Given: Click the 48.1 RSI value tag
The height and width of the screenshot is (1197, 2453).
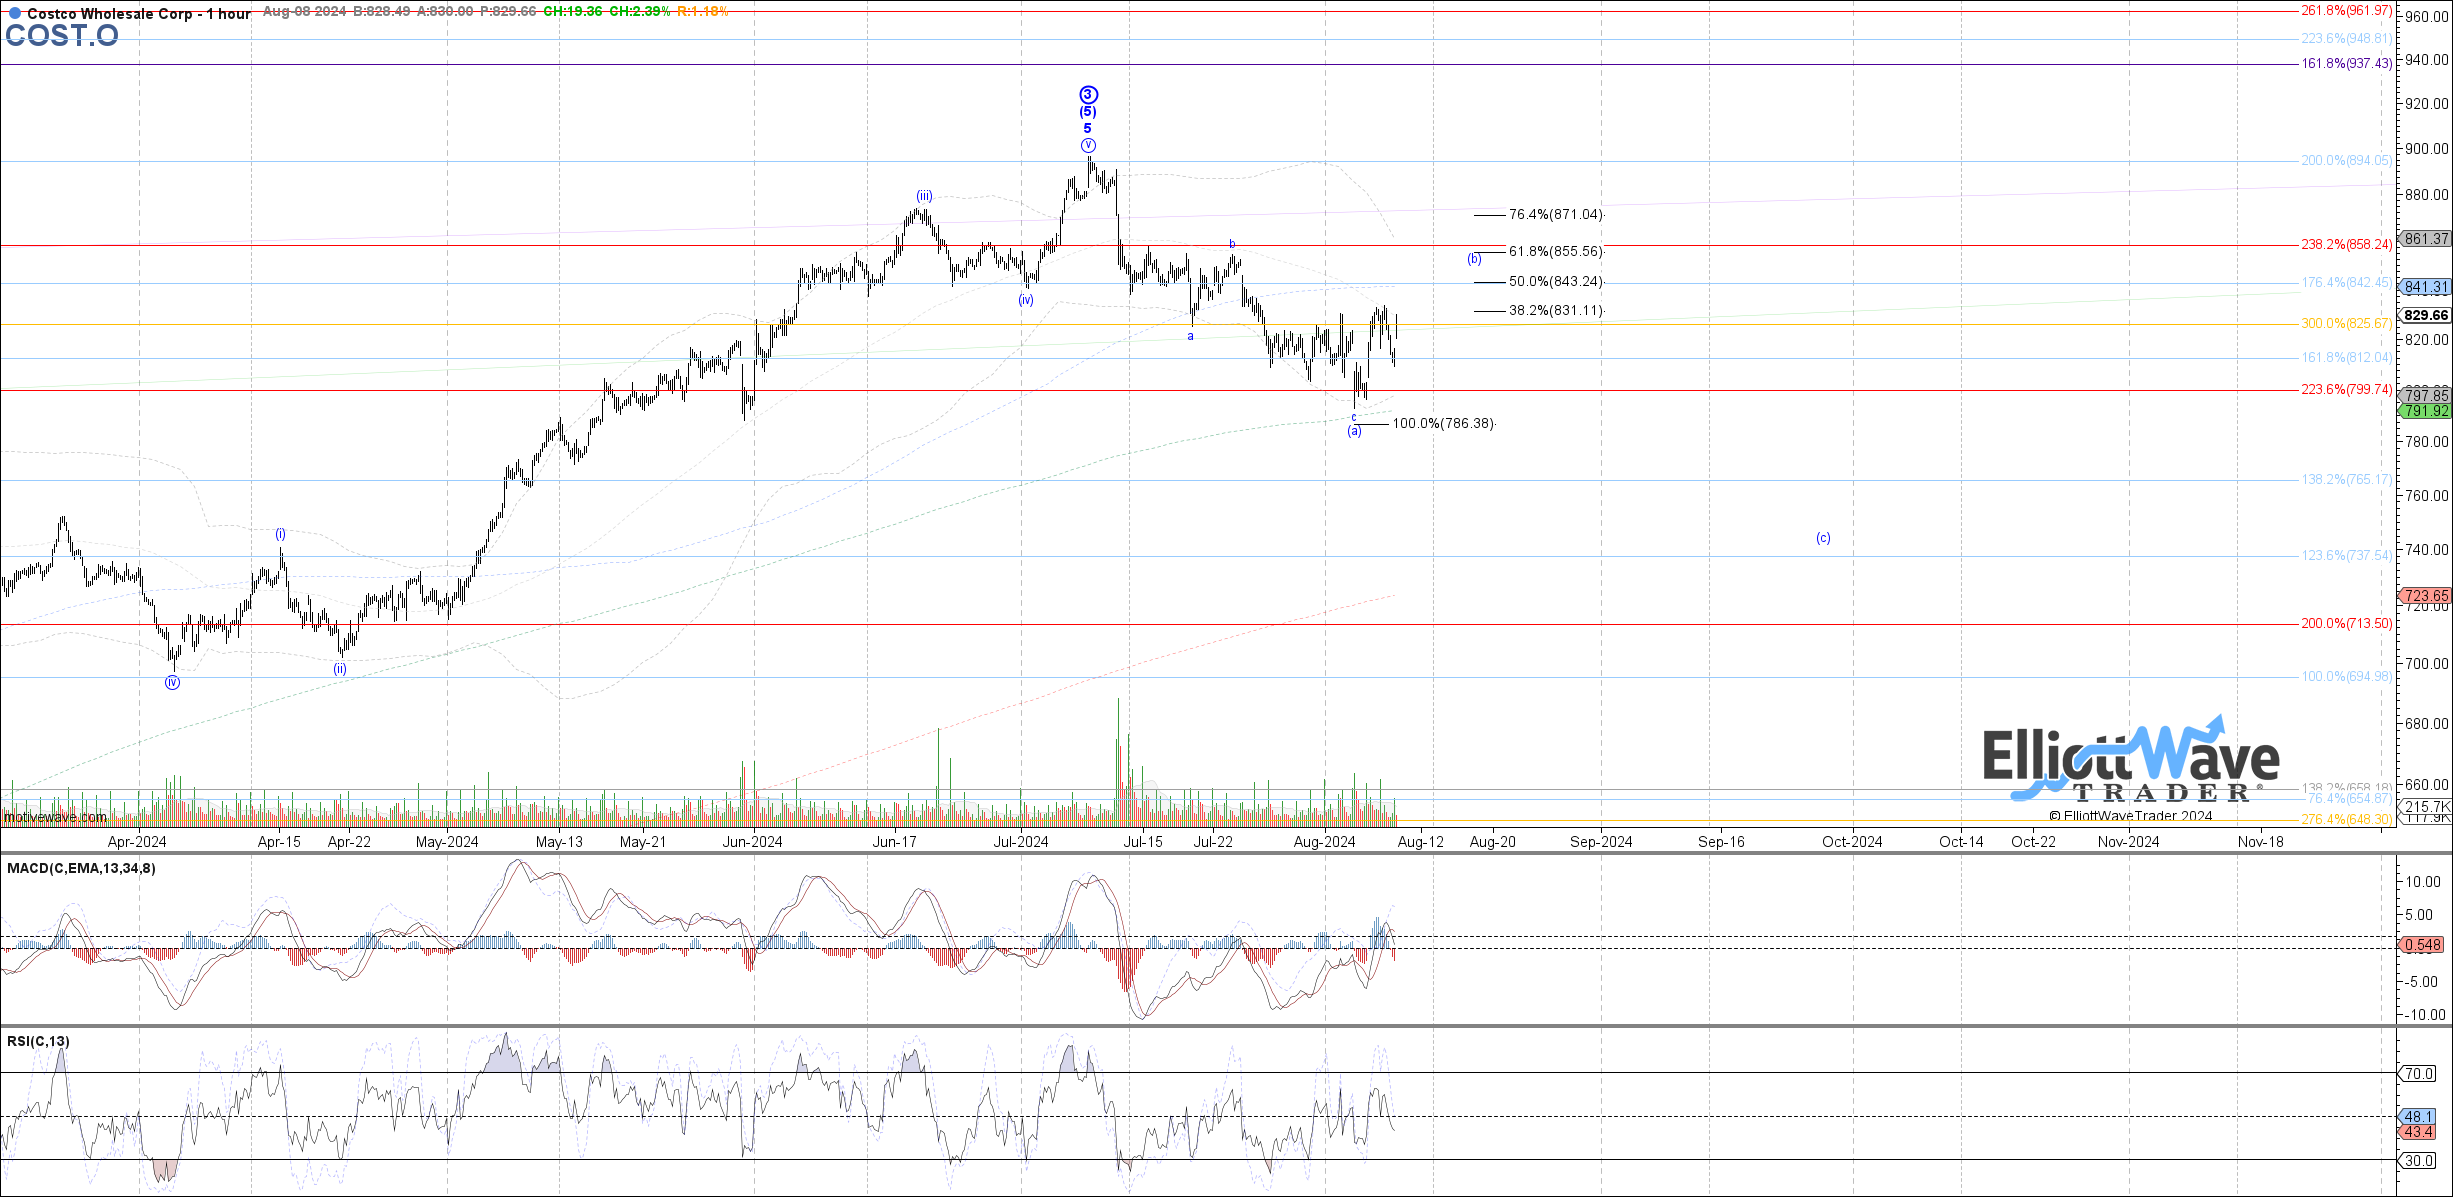Looking at the screenshot, I should click(x=2417, y=1117).
